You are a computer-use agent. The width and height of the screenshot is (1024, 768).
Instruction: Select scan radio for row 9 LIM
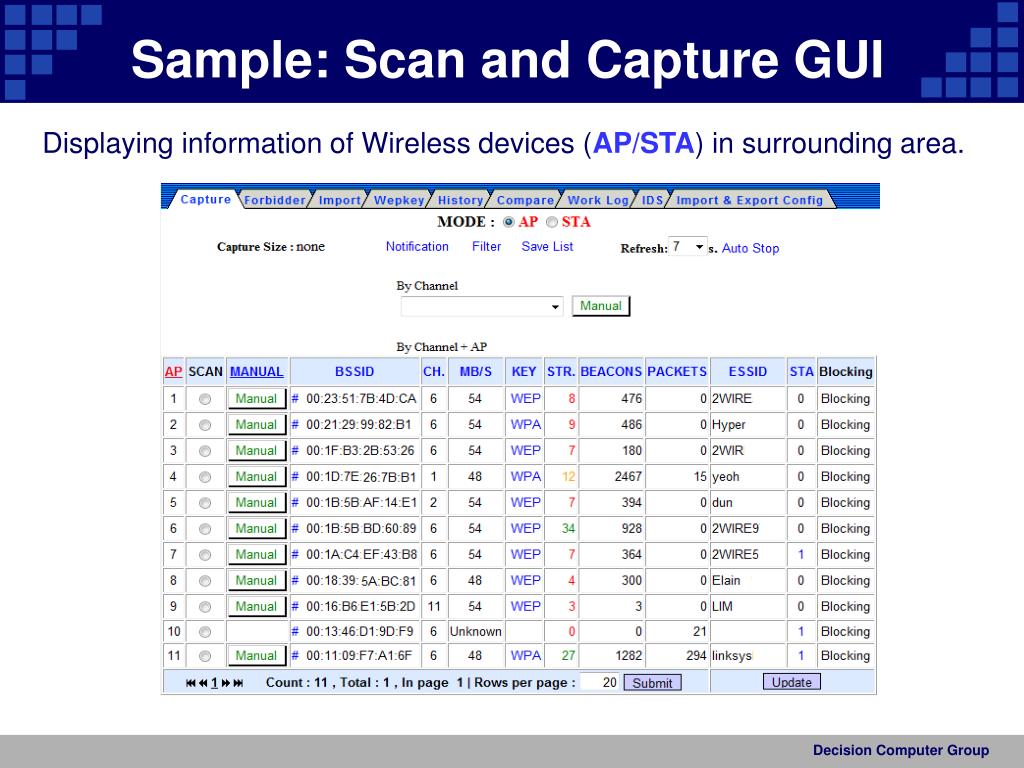pos(205,607)
